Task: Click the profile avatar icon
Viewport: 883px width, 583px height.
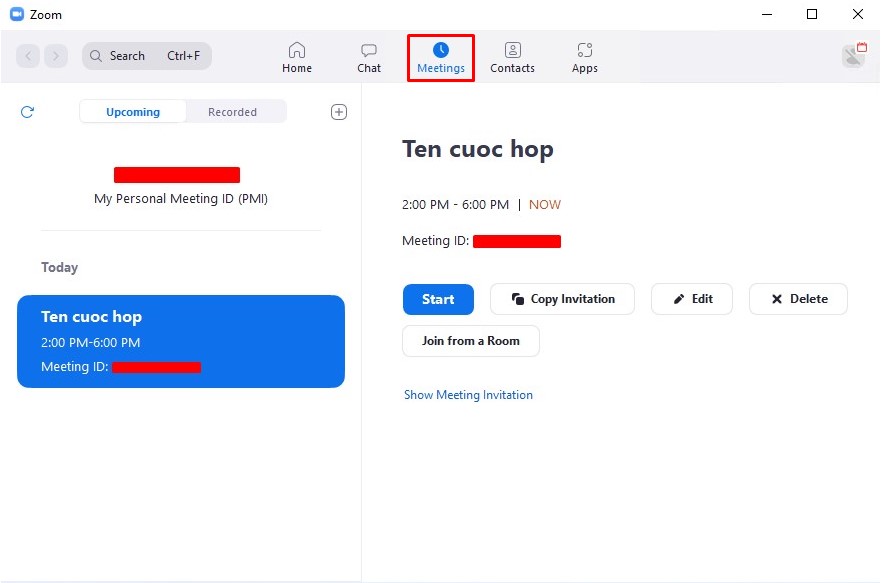Action: 853,56
